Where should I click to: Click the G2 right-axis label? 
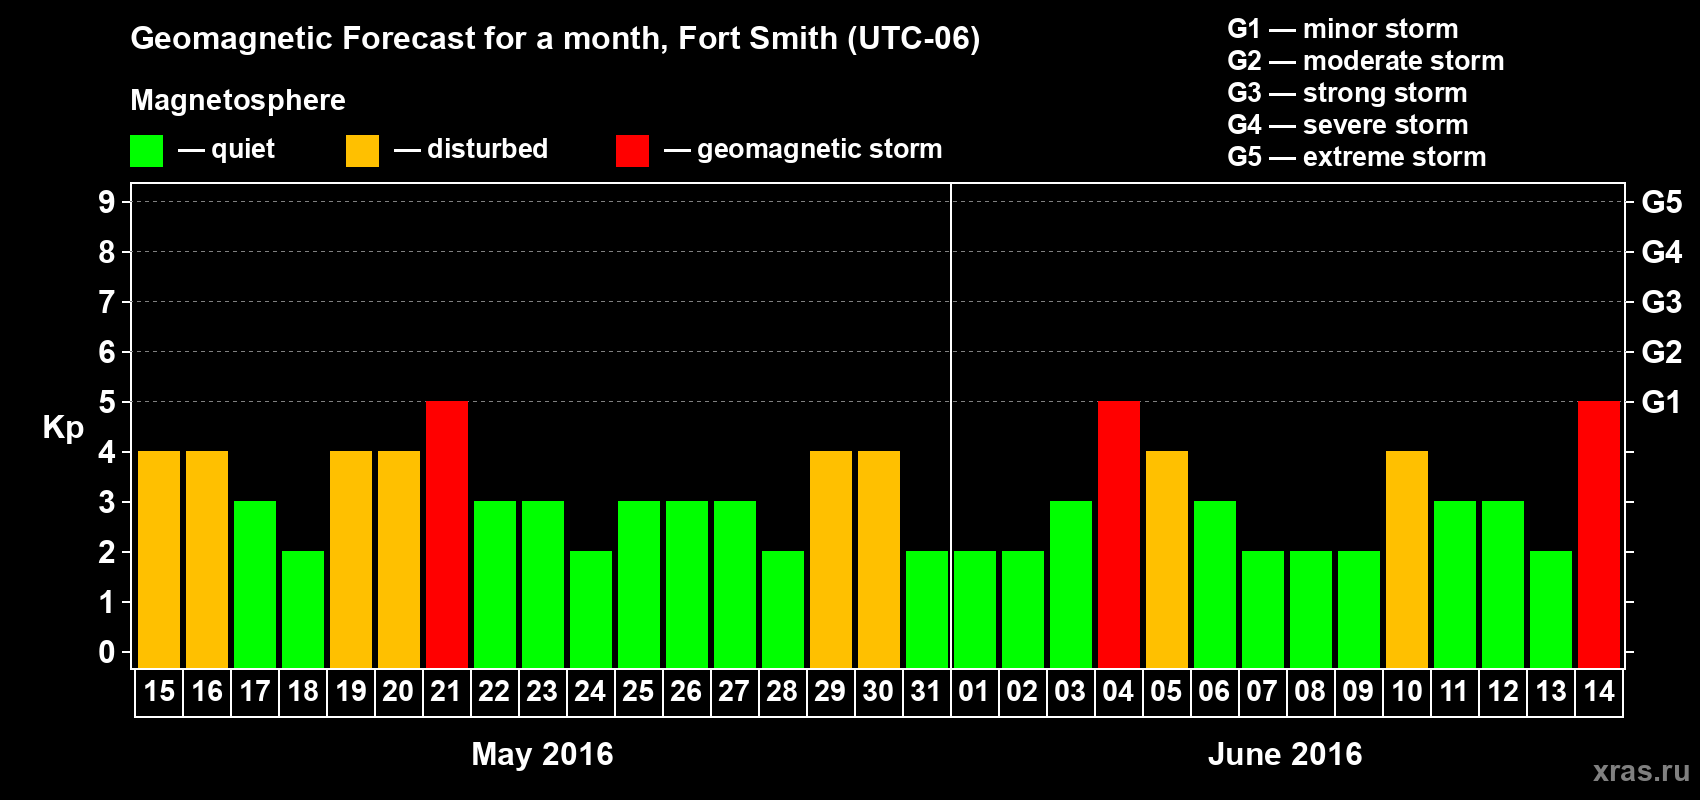[x=1662, y=352]
